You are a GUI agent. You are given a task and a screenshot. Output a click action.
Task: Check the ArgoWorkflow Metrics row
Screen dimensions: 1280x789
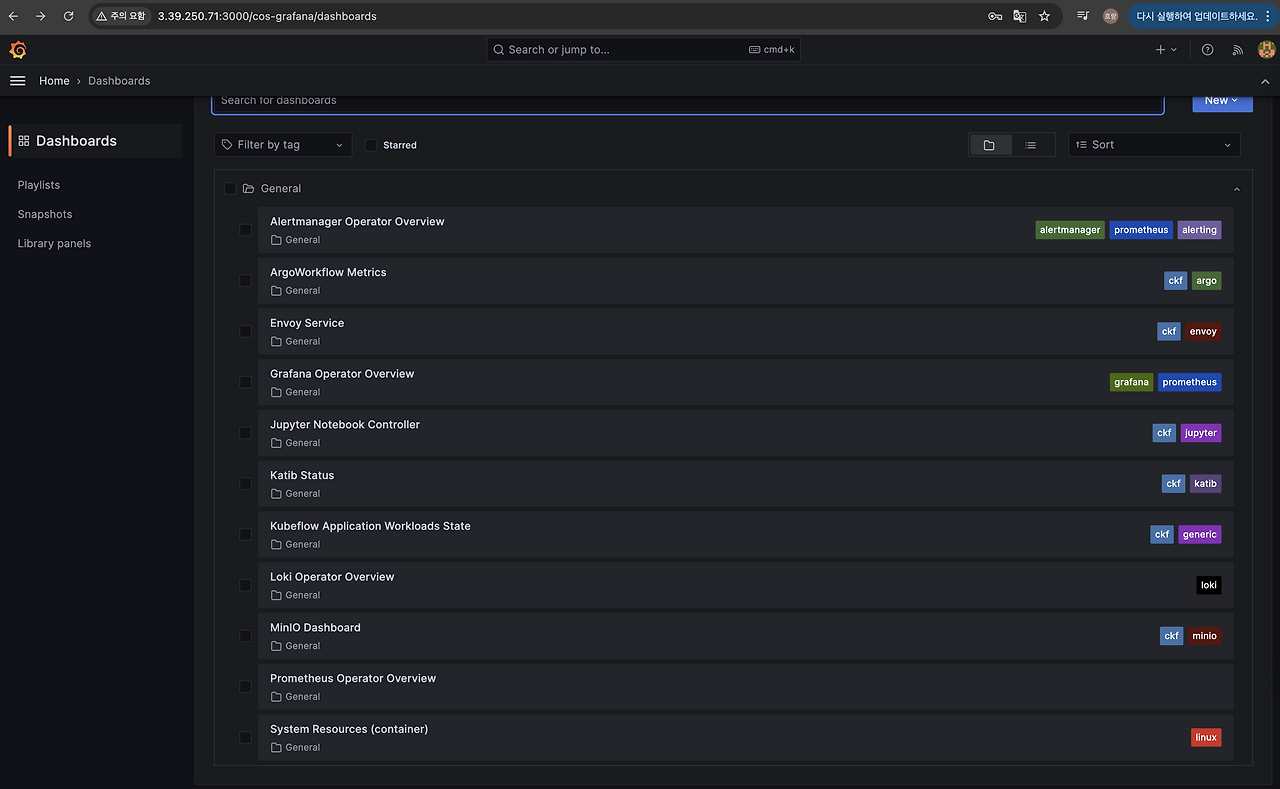click(245, 281)
